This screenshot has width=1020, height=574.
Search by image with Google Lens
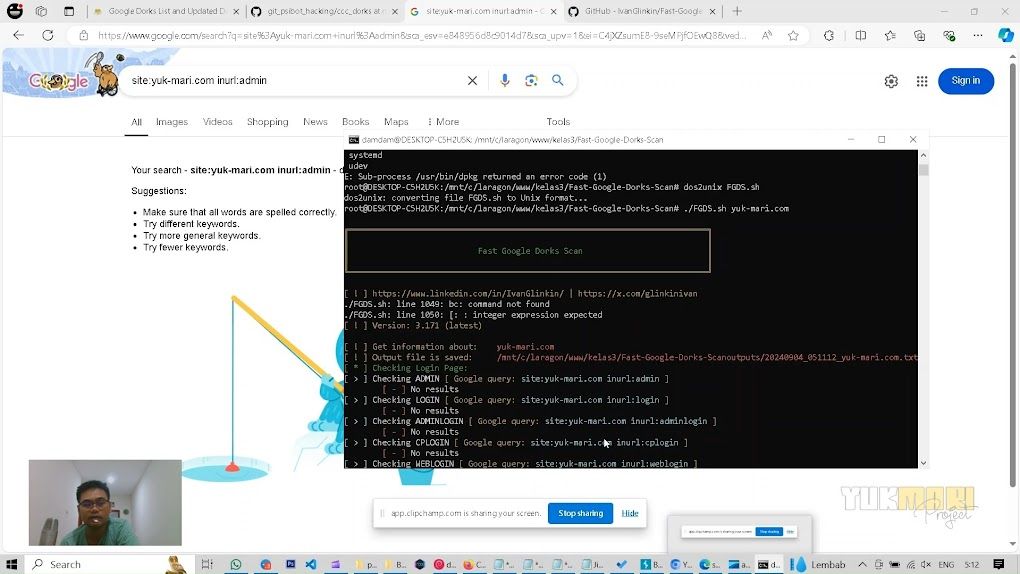point(531,81)
